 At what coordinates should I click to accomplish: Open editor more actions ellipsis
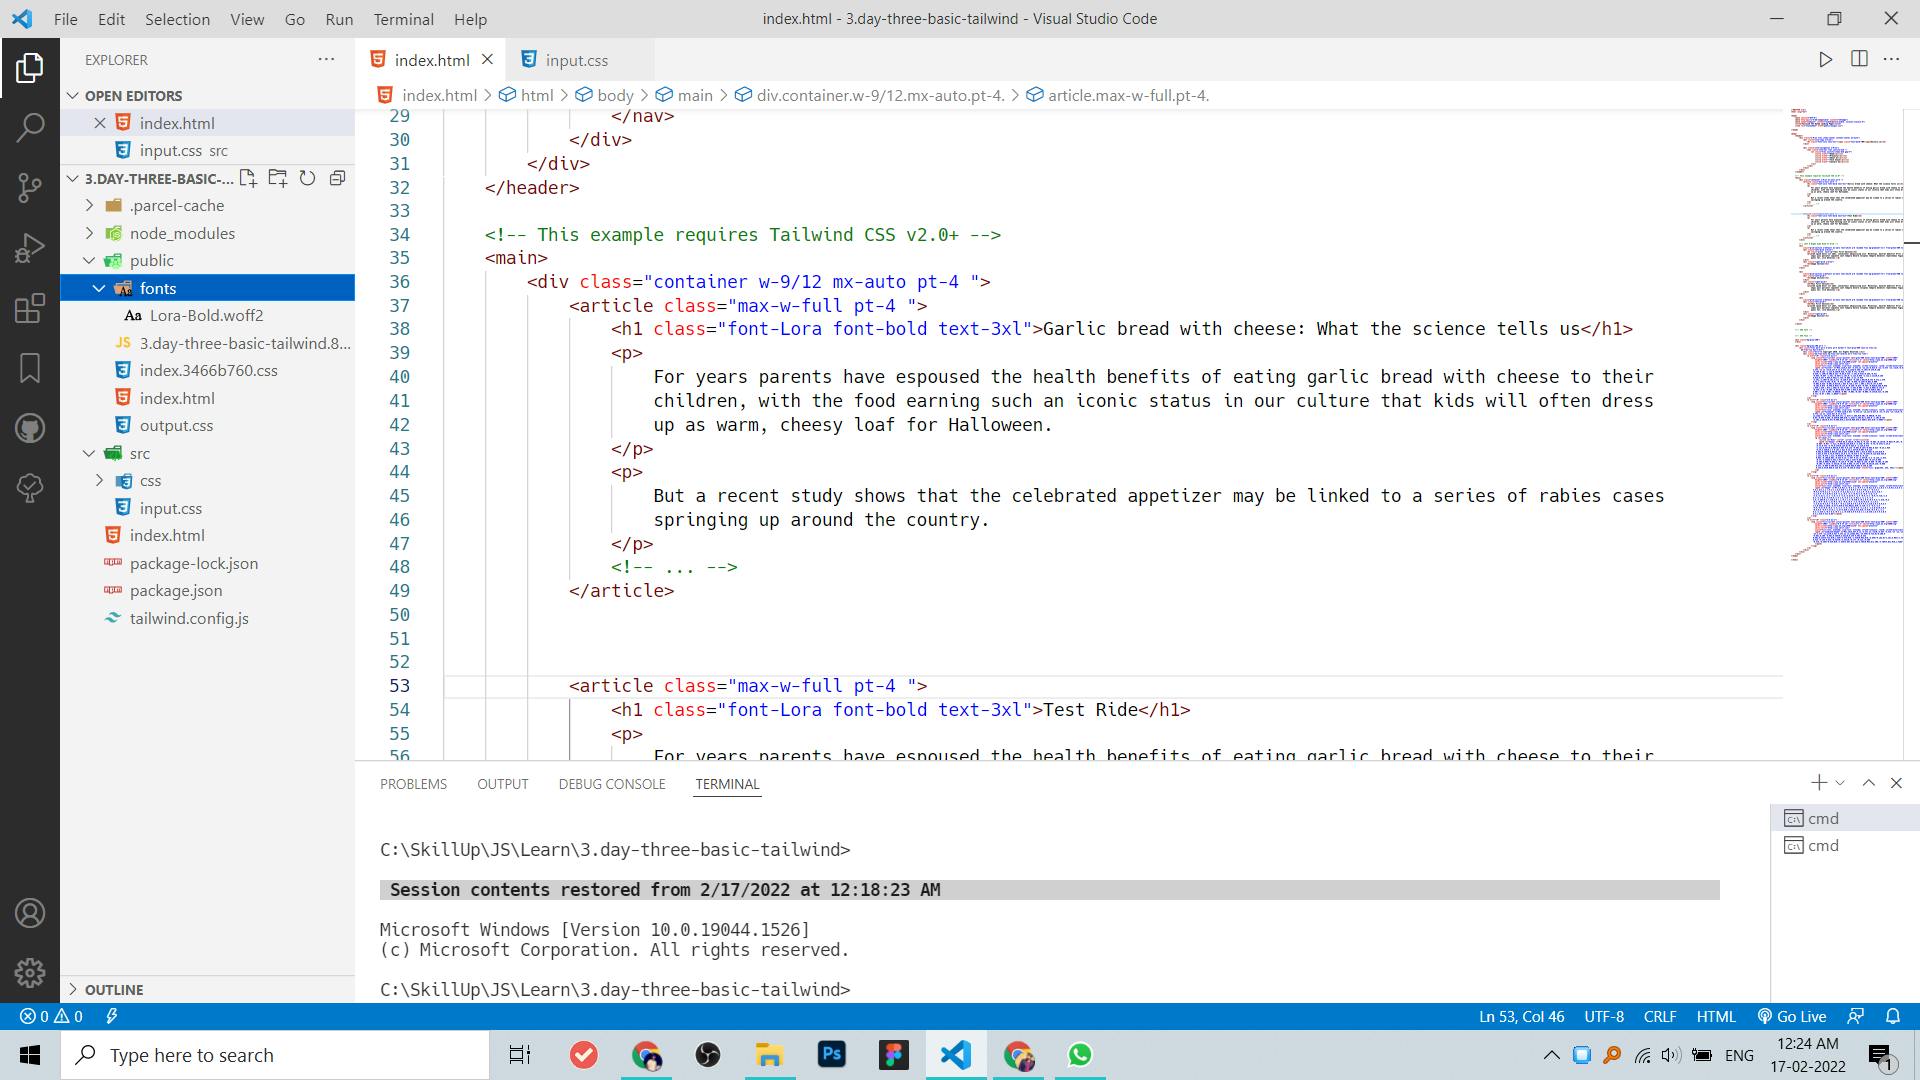click(1891, 60)
